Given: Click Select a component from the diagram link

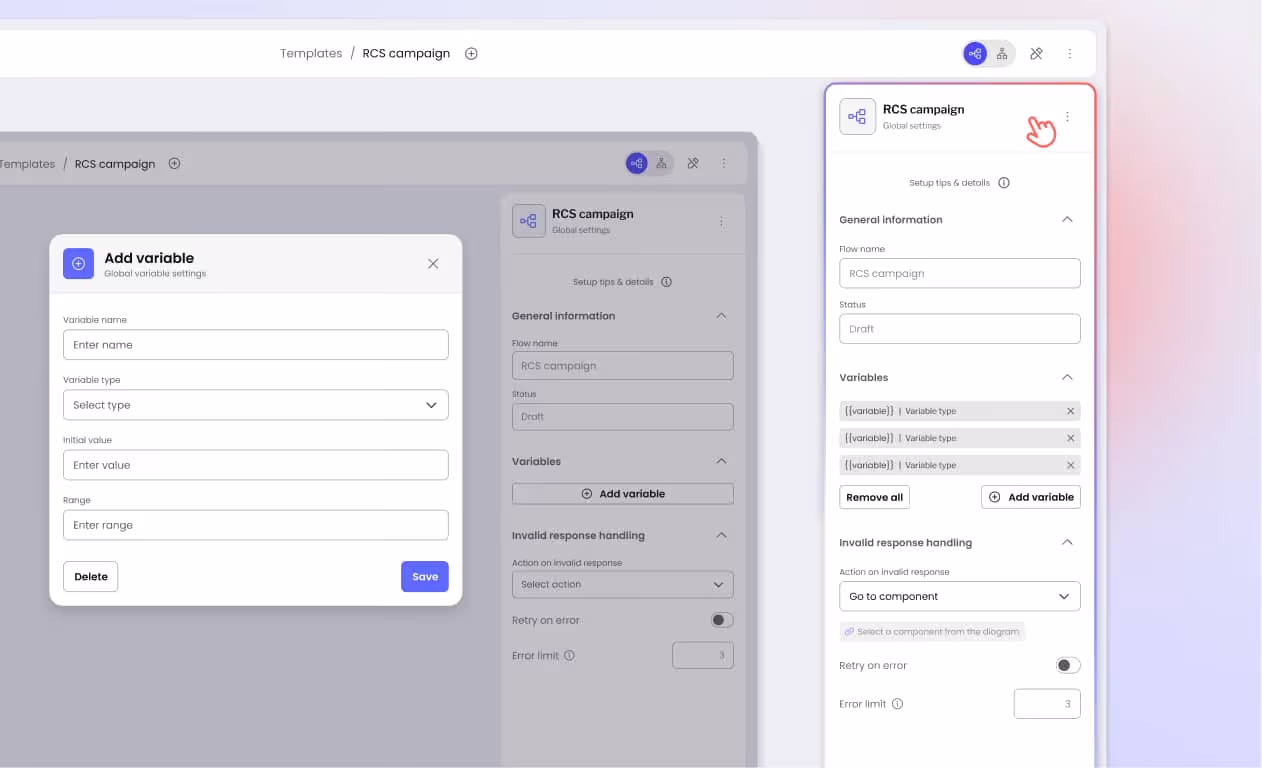Looking at the screenshot, I should (932, 632).
